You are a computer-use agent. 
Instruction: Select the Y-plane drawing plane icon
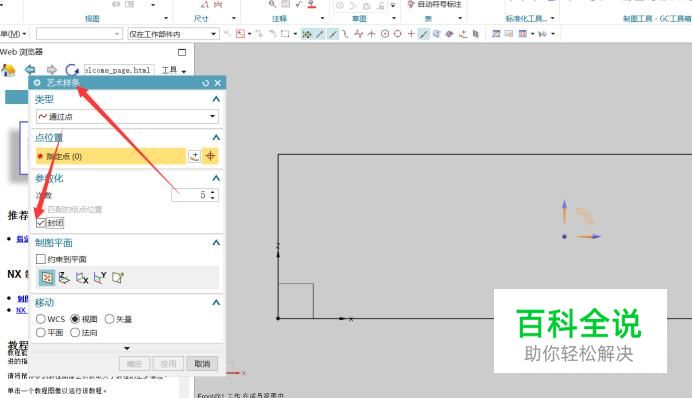pos(100,277)
